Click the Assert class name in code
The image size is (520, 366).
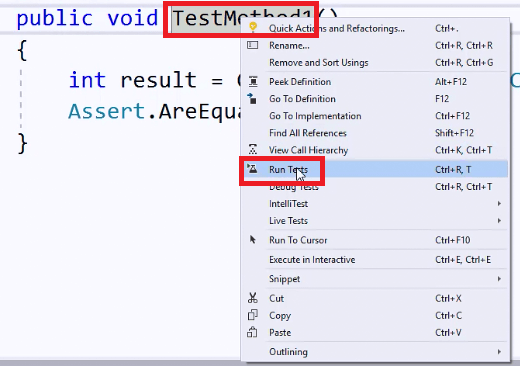(x=106, y=111)
